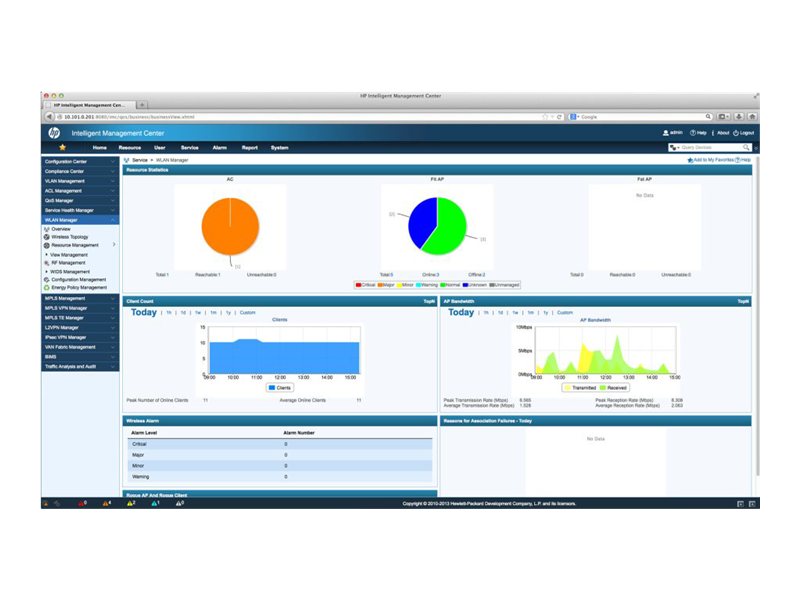Open the Service menu in the top navigation
800x600 pixels.
(x=191, y=147)
